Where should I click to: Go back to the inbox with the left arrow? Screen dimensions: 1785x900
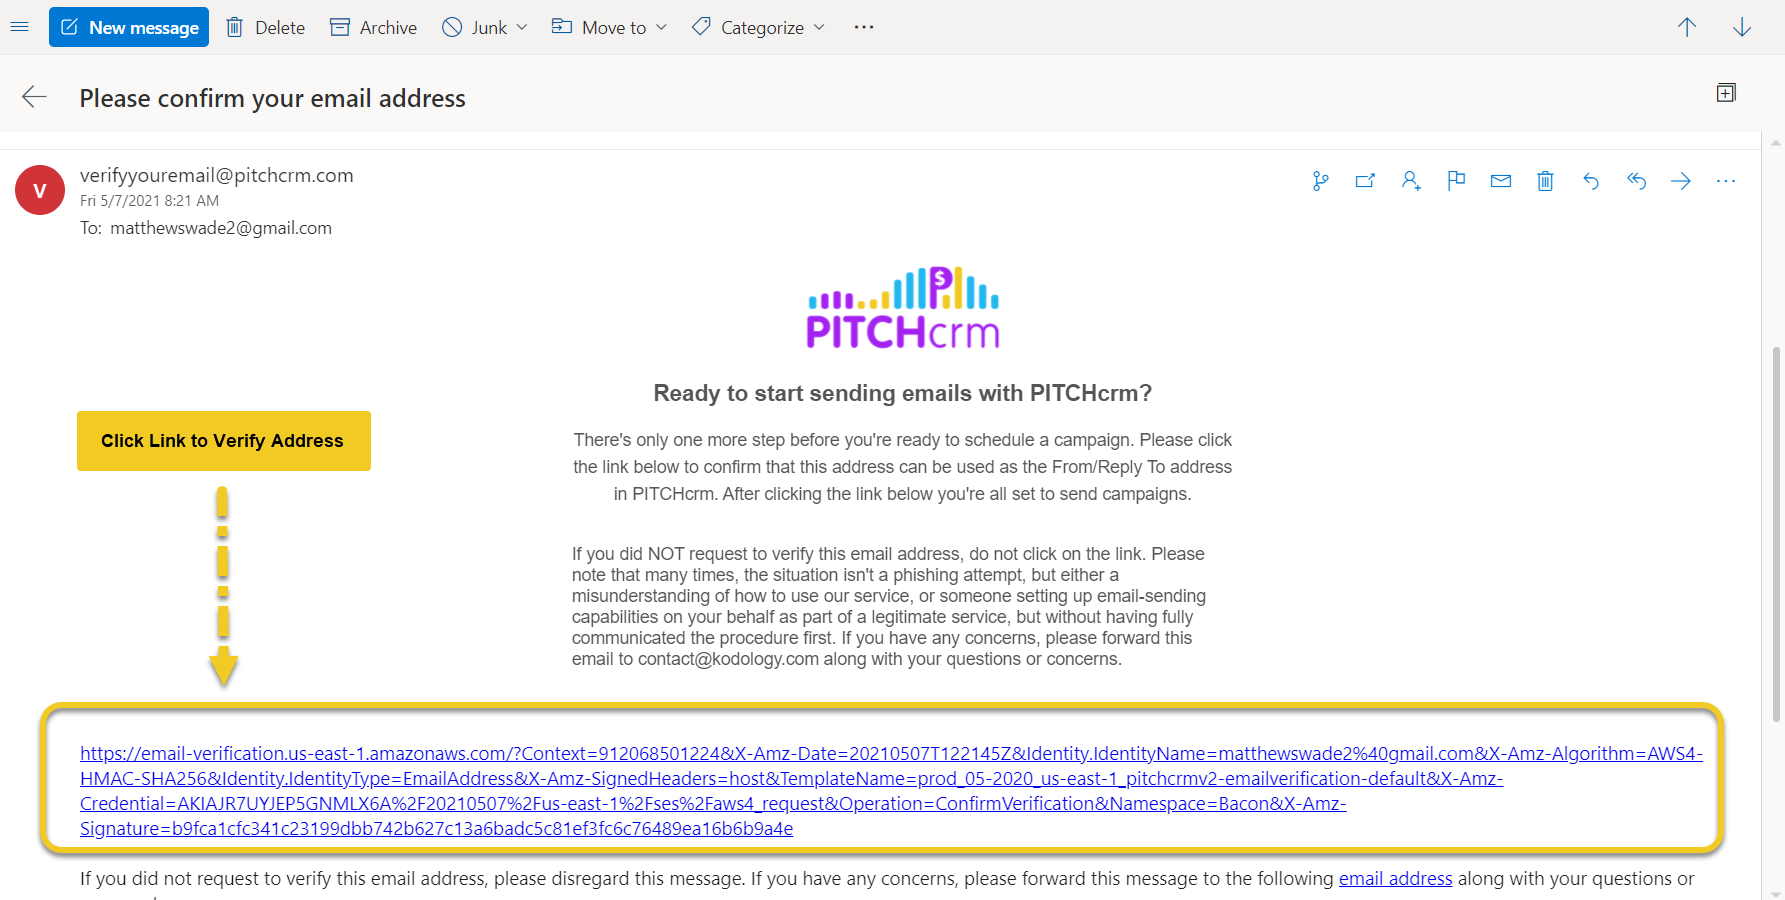click(34, 96)
